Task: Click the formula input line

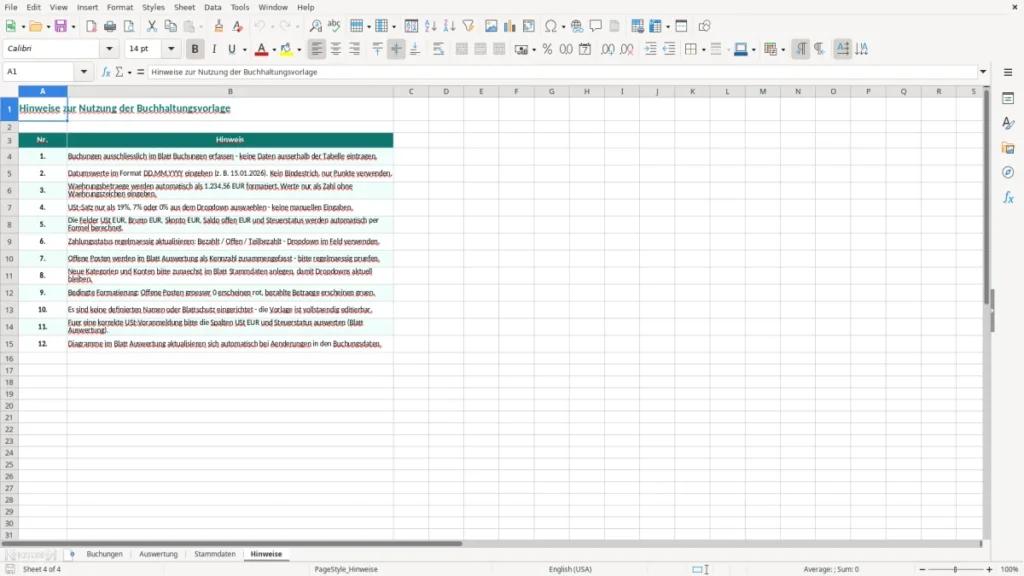Action: tap(563, 72)
